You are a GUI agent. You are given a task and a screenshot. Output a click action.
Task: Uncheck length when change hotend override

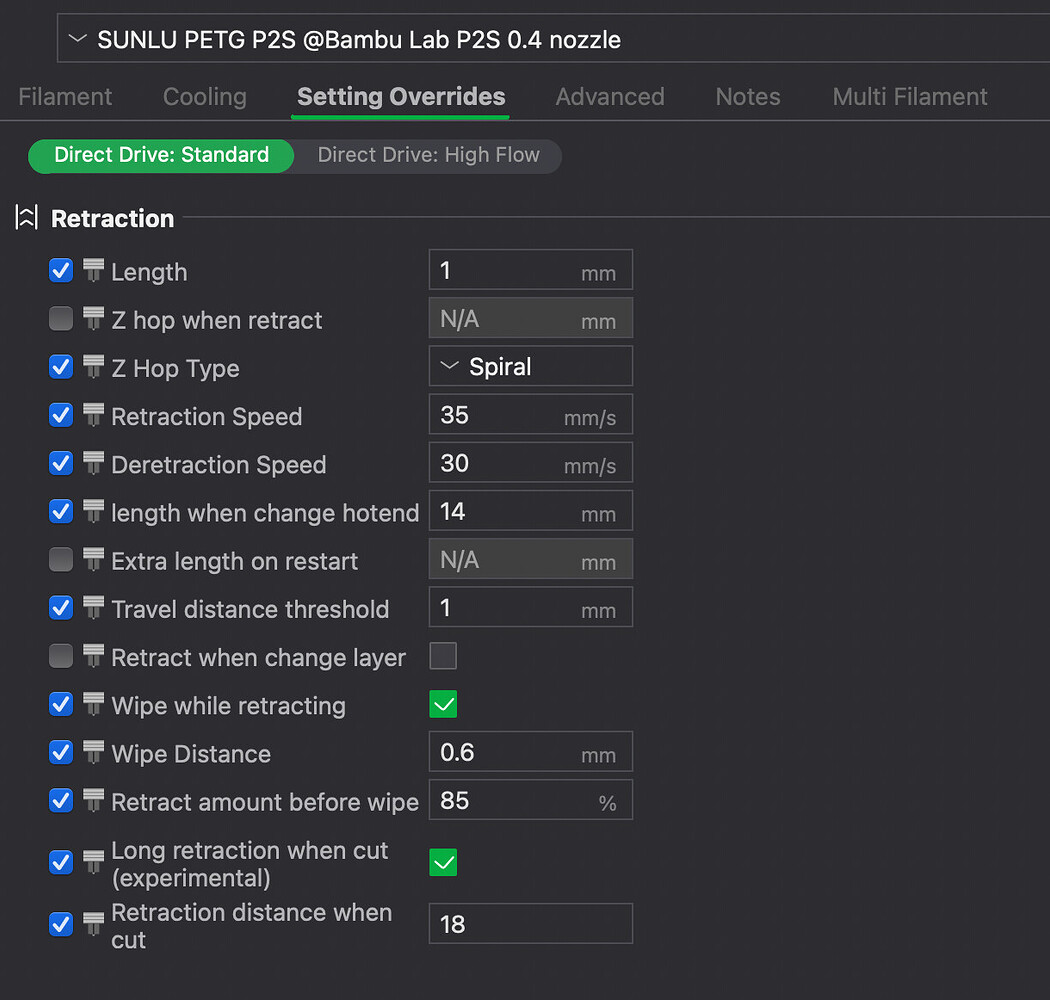click(x=61, y=512)
